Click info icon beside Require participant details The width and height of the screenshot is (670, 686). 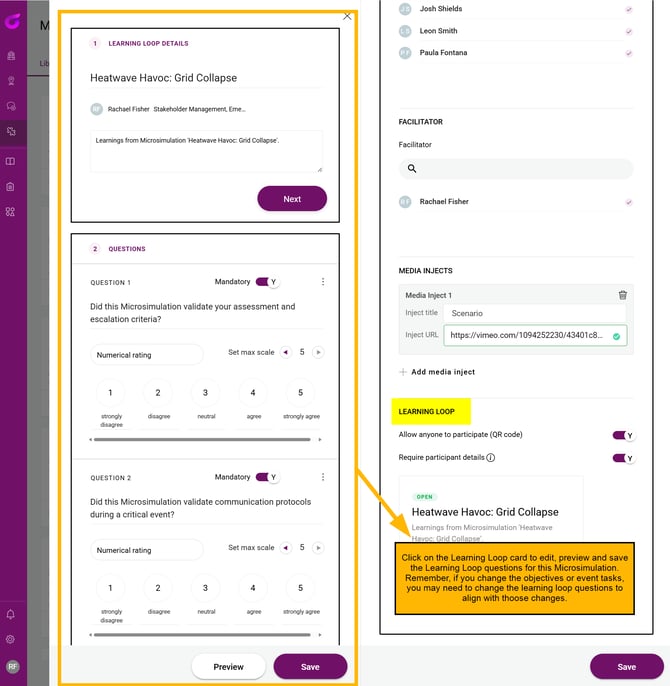pyautogui.click(x=490, y=458)
